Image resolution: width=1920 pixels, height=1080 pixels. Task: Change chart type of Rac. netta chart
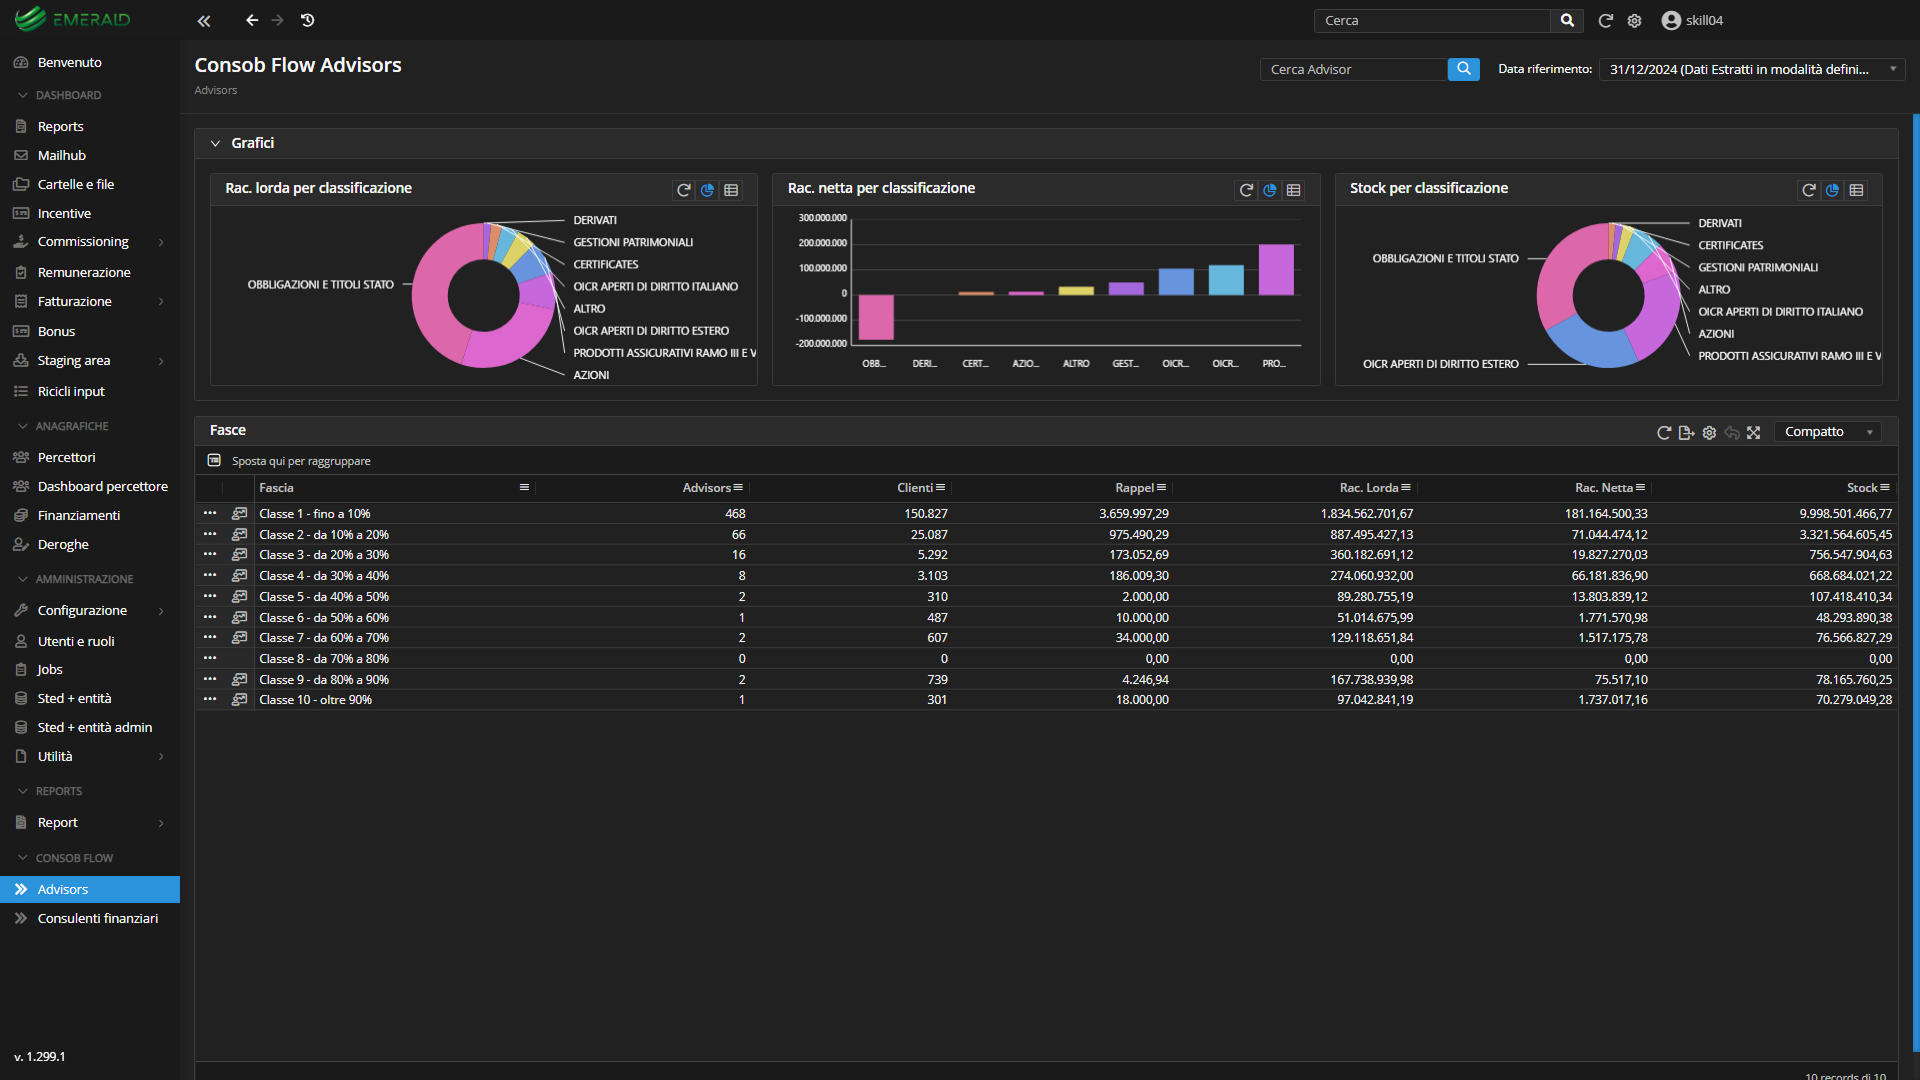tap(1270, 190)
